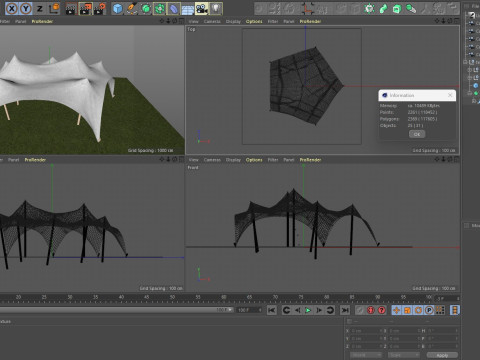Step forward one frame
This screenshot has width=480, height=360.
(x=319, y=310)
